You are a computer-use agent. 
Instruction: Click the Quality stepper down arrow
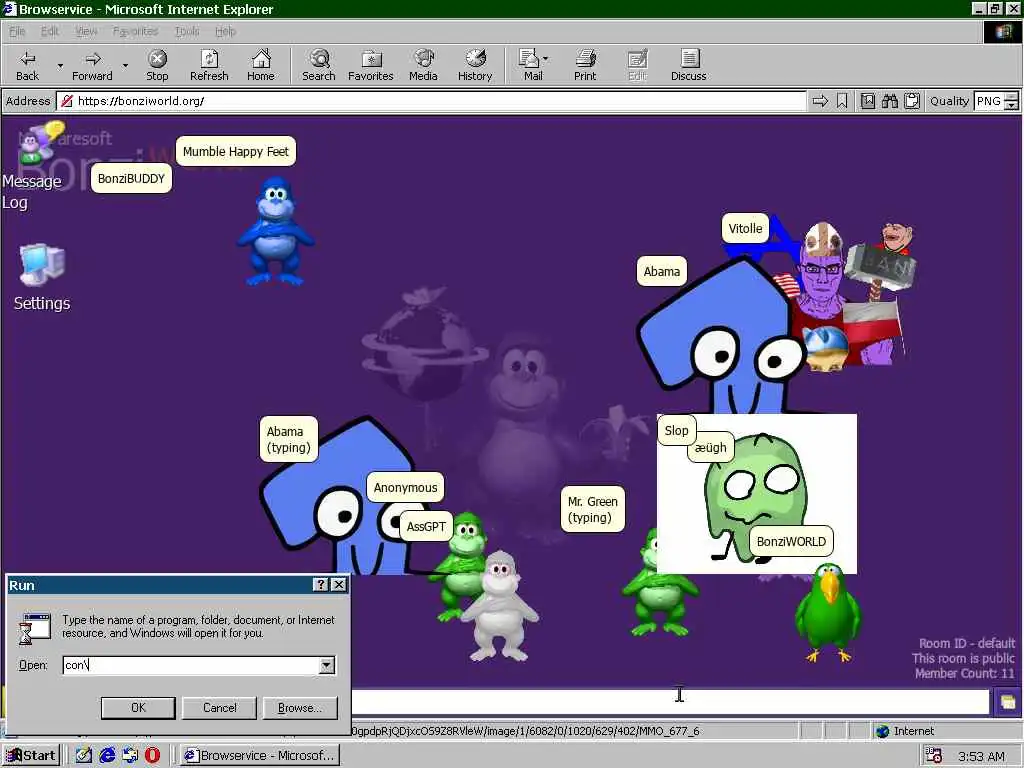[x=1012, y=106]
